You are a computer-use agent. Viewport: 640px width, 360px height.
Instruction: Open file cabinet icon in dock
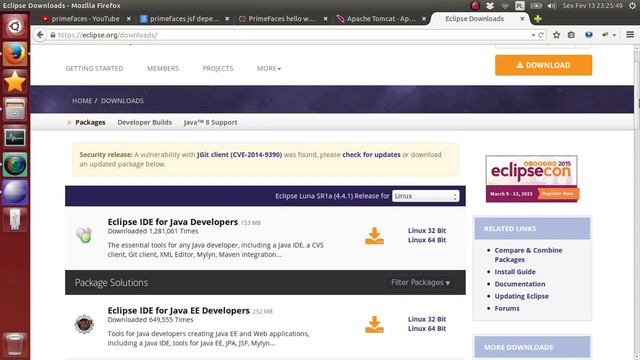[15, 109]
